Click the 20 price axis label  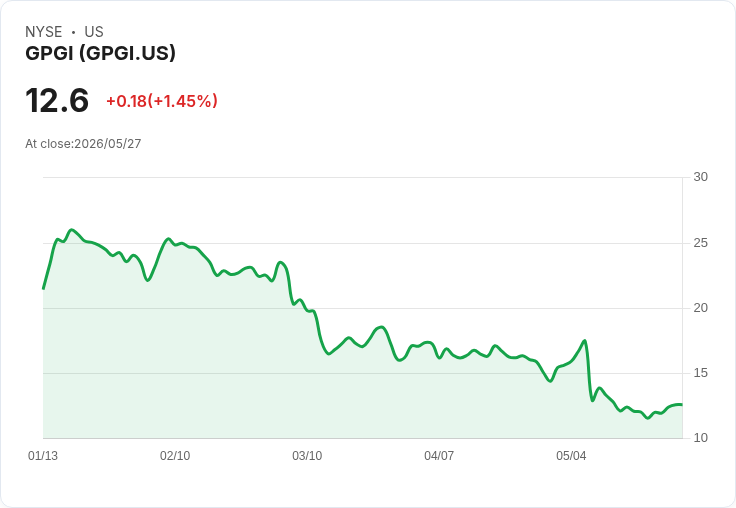click(700, 308)
